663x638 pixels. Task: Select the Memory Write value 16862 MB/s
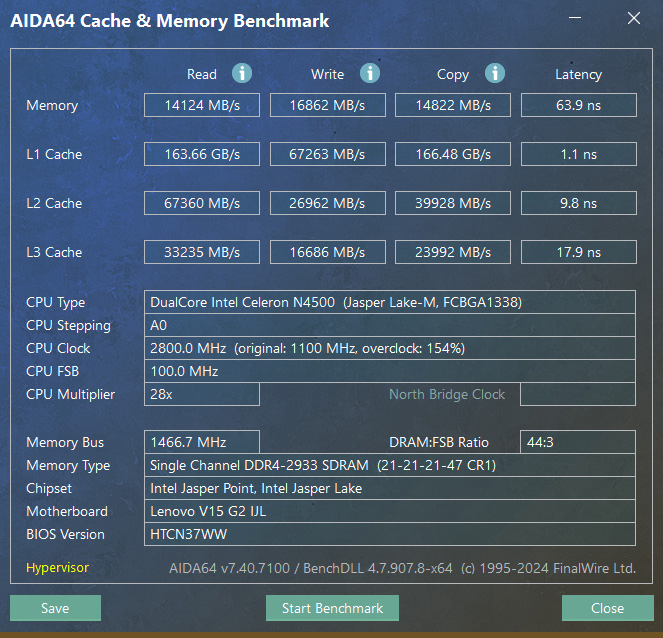[x=328, y=105]
